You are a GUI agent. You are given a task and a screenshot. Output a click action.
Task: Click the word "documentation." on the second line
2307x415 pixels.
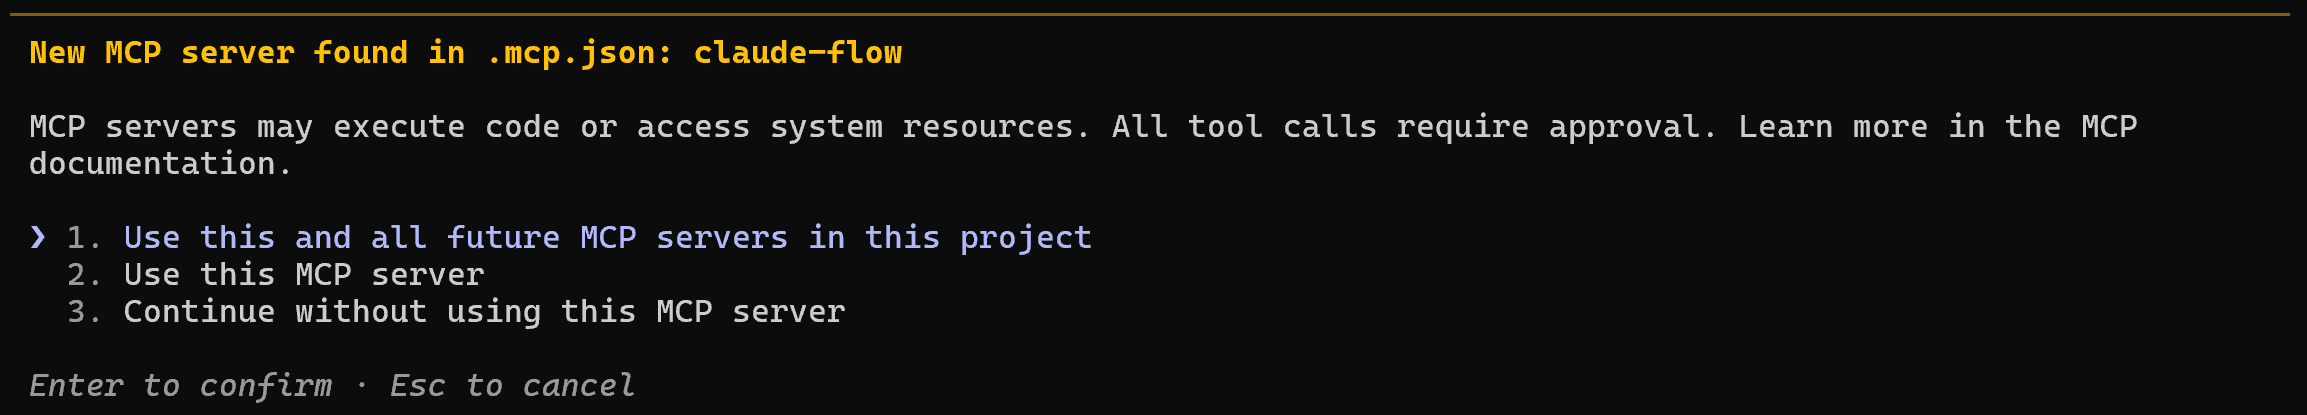[160, 164]
